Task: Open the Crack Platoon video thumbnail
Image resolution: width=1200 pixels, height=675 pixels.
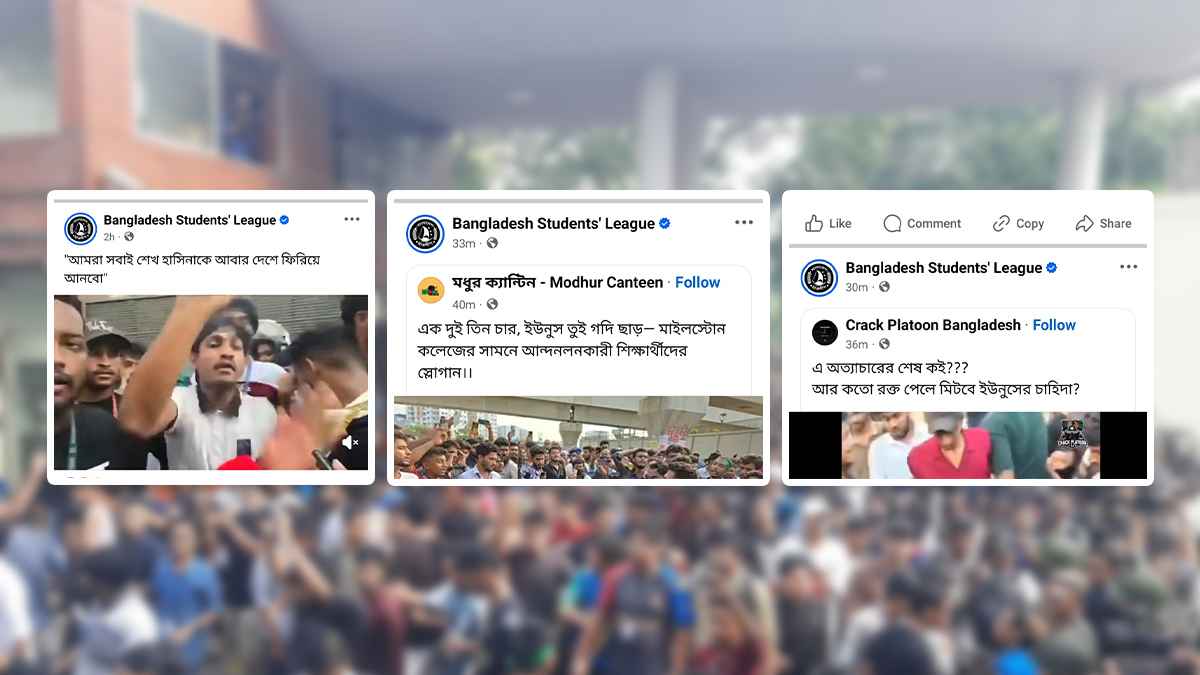Action: (x=968, y=445)
